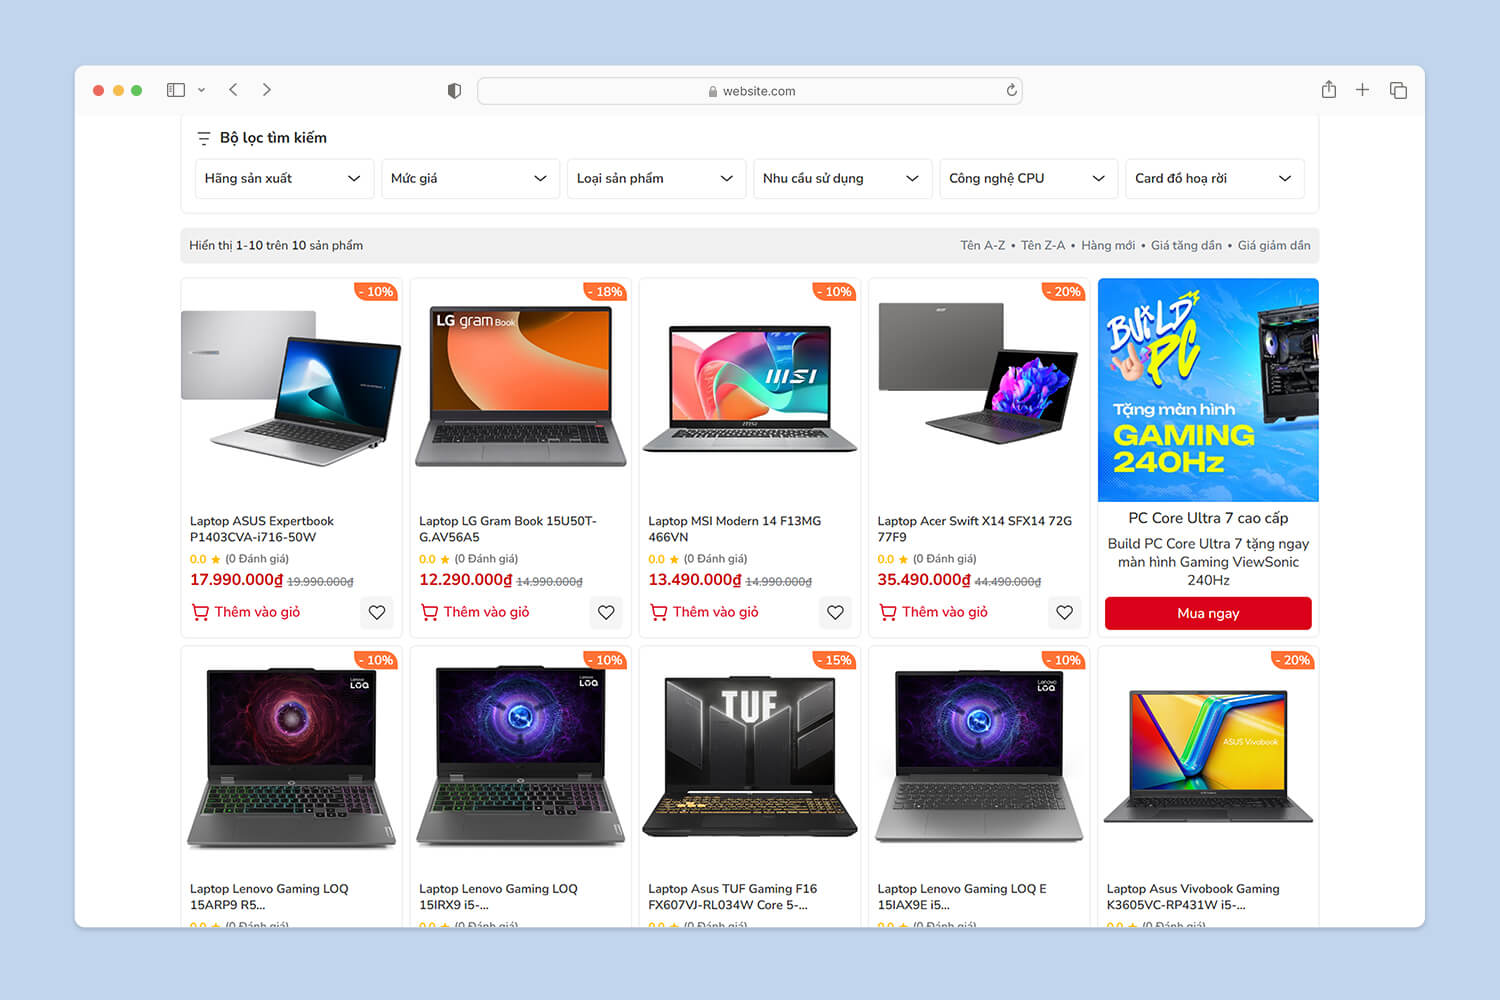The width and height of the screenshot is (1500, 1000).
Task: Favorite the Acer Swift X14 with heart icon
Action: click(1064, 612)
